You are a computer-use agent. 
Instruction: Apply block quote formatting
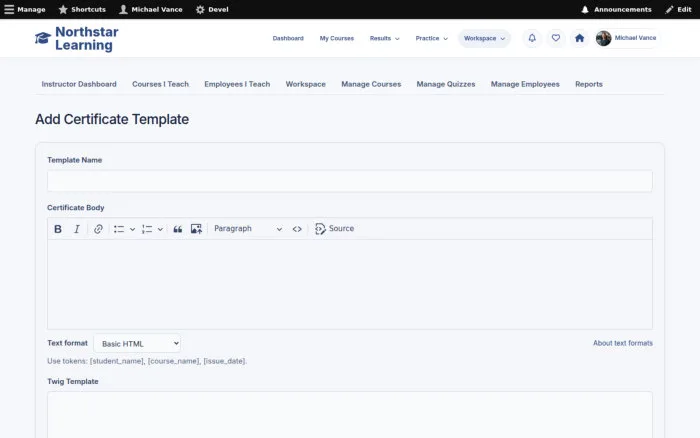click(178, 229)
